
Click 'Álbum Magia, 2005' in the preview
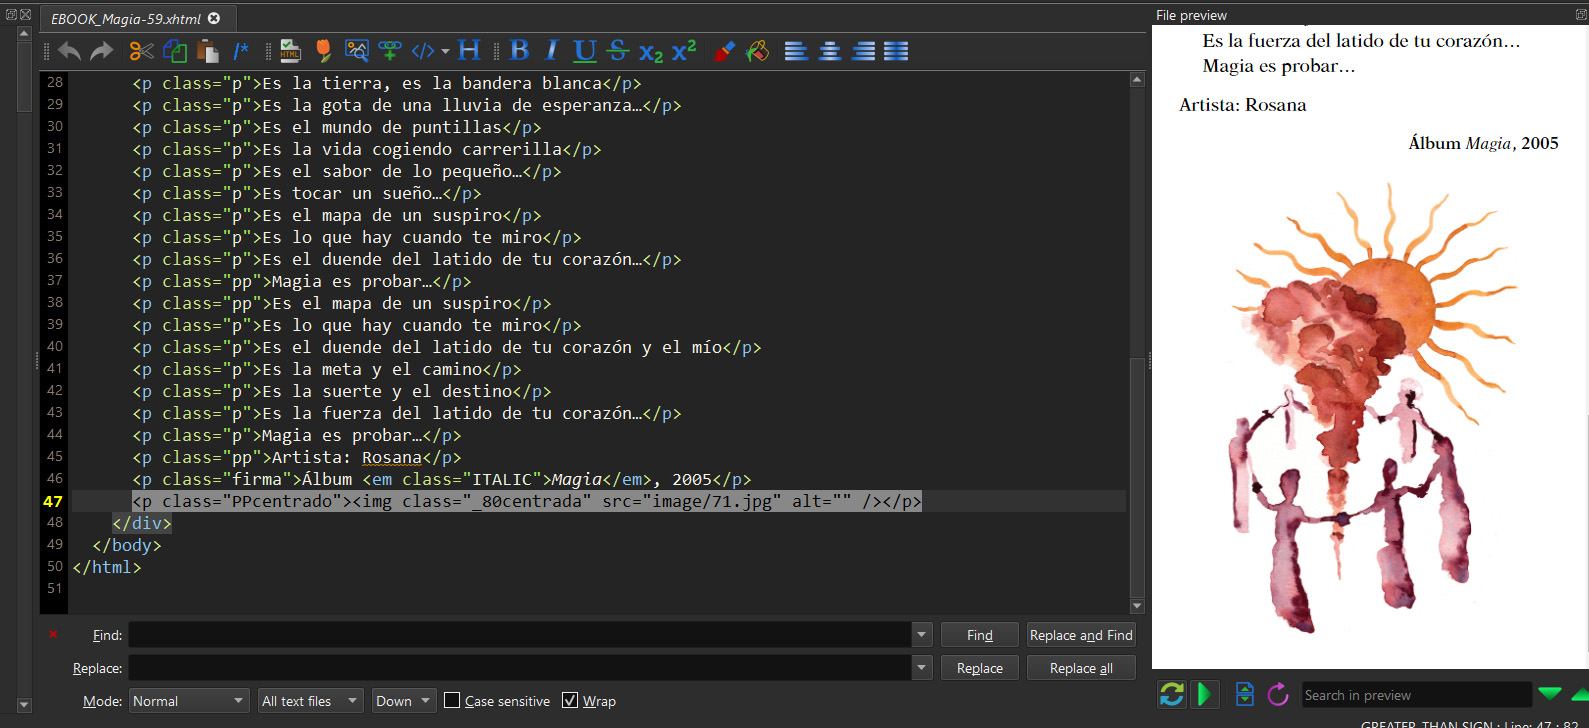coord(1483,143)
